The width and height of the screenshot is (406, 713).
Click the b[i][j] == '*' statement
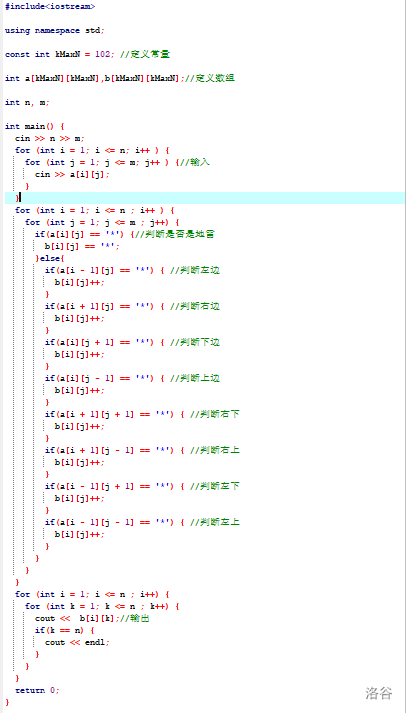82,246
